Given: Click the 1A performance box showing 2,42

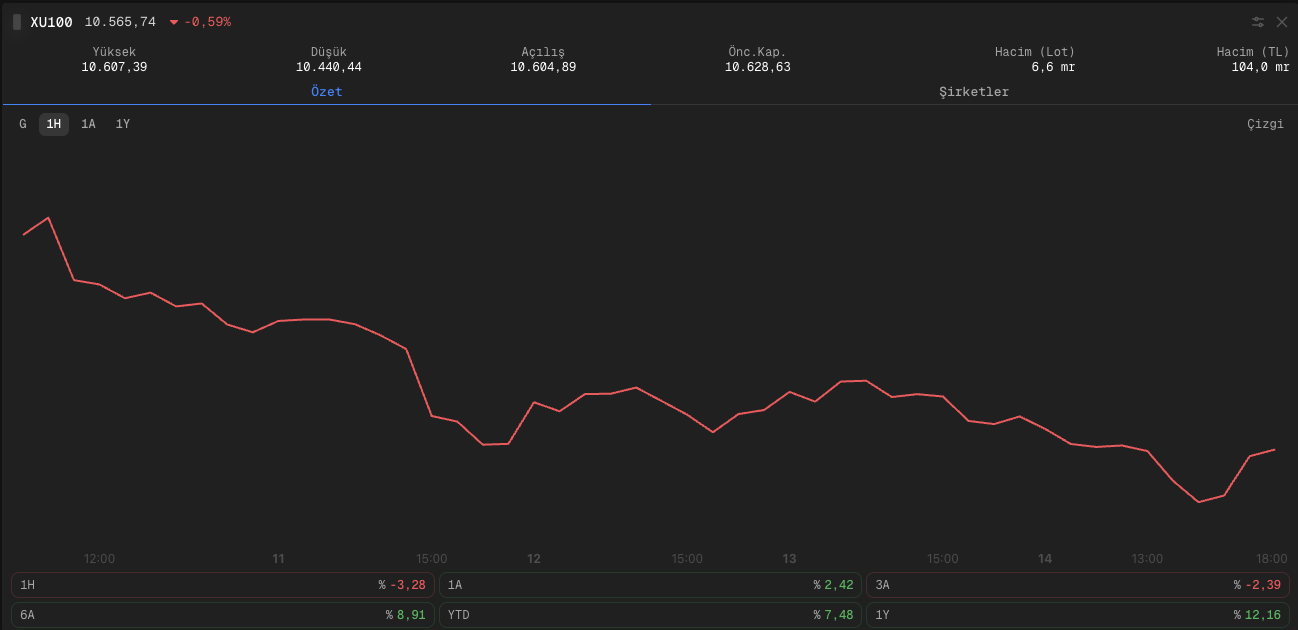Looking at the screenshot, I should [650, 585].
